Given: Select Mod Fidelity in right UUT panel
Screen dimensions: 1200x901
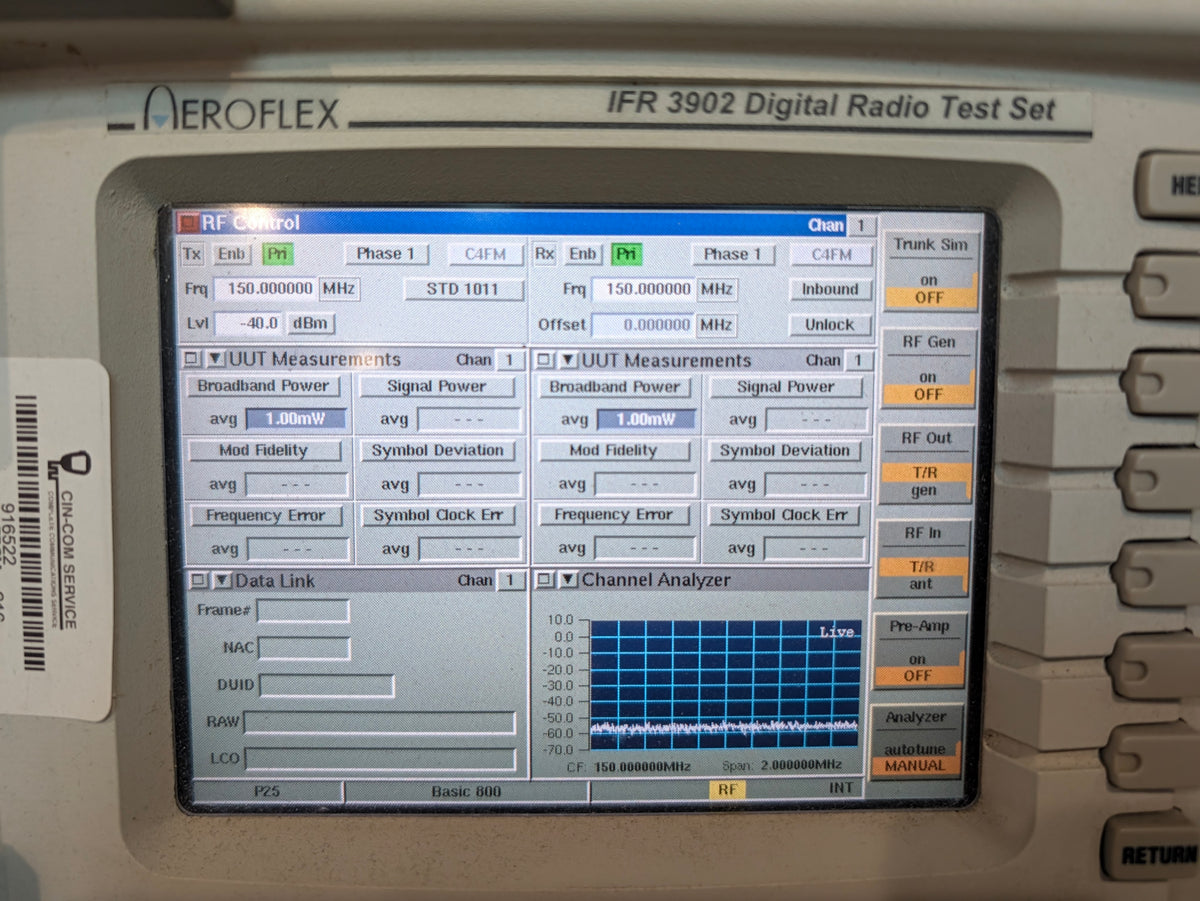Looking at the screenshot, I should pos(614,451).
